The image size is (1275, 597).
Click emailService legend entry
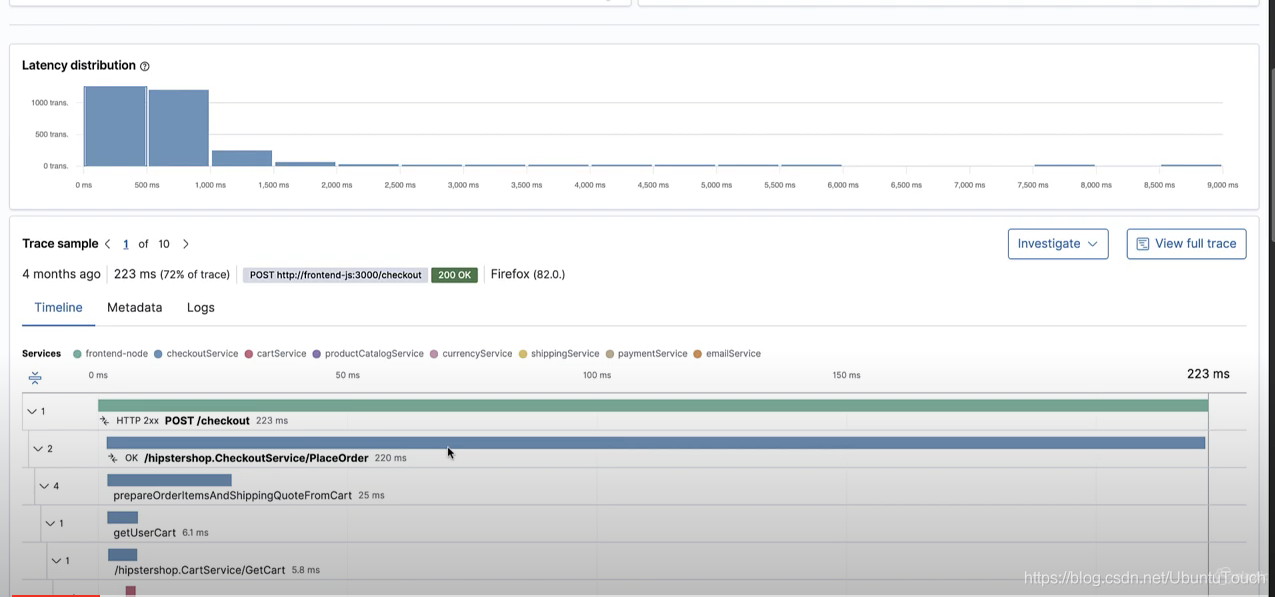click(x=727, y=354)
